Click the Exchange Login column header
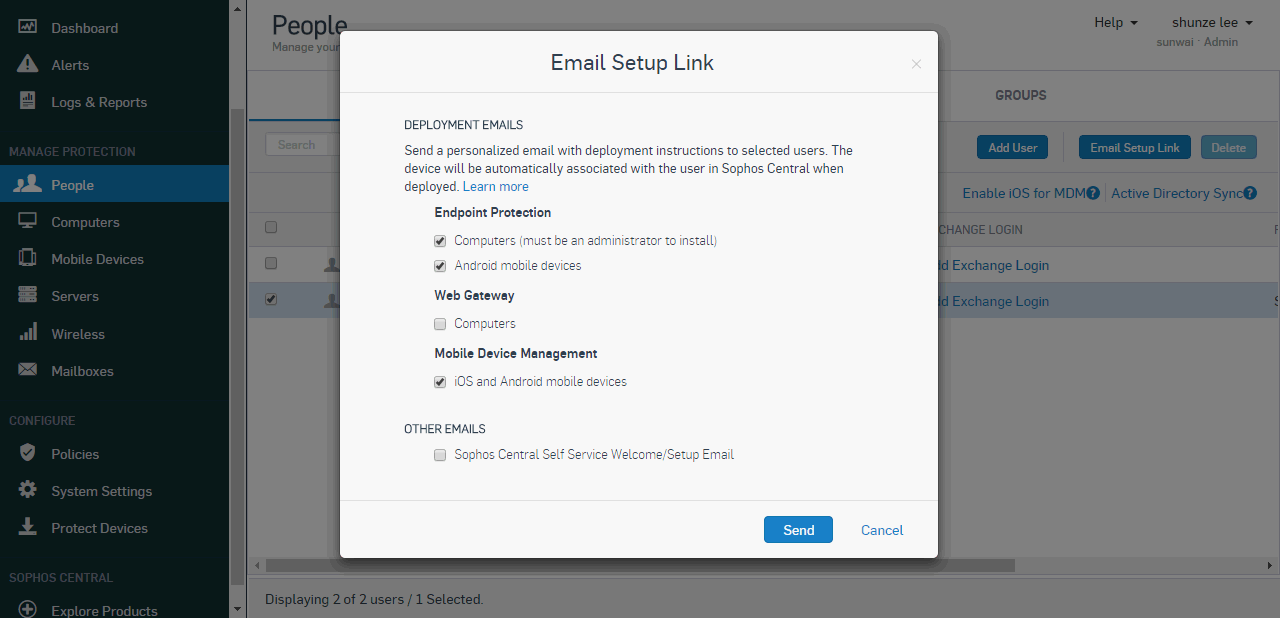This screenshot has height=618, width=1280. [980, 229]
